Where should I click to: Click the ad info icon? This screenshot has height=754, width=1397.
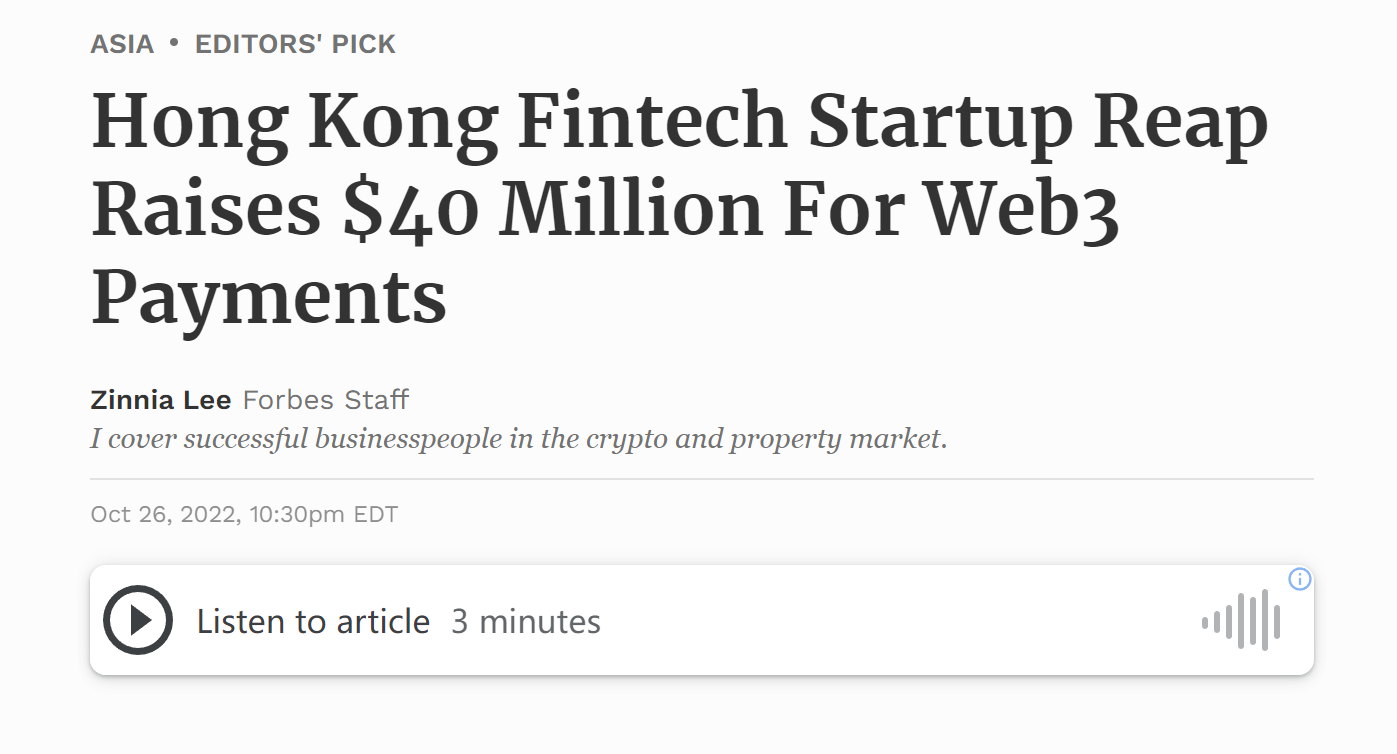pyautogui.click(x=1299, y=579)
